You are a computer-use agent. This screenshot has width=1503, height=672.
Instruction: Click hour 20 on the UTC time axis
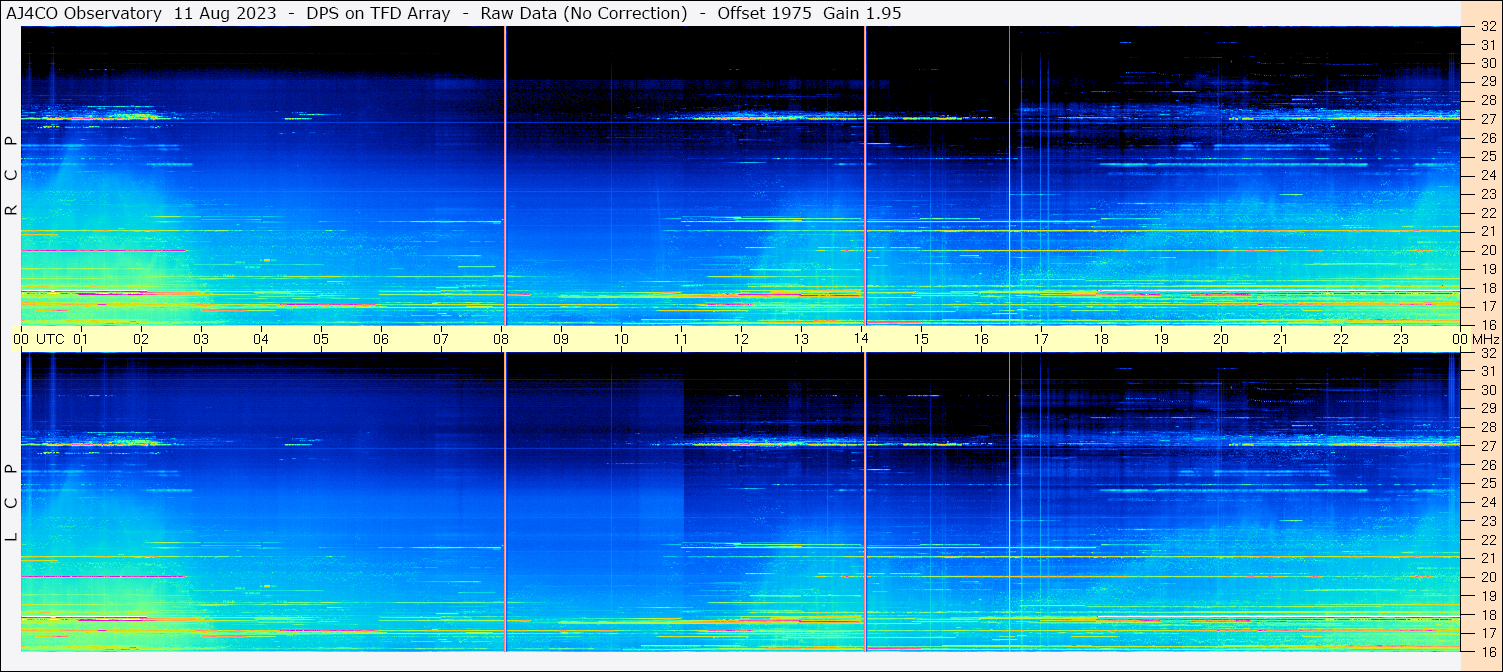1221,339
